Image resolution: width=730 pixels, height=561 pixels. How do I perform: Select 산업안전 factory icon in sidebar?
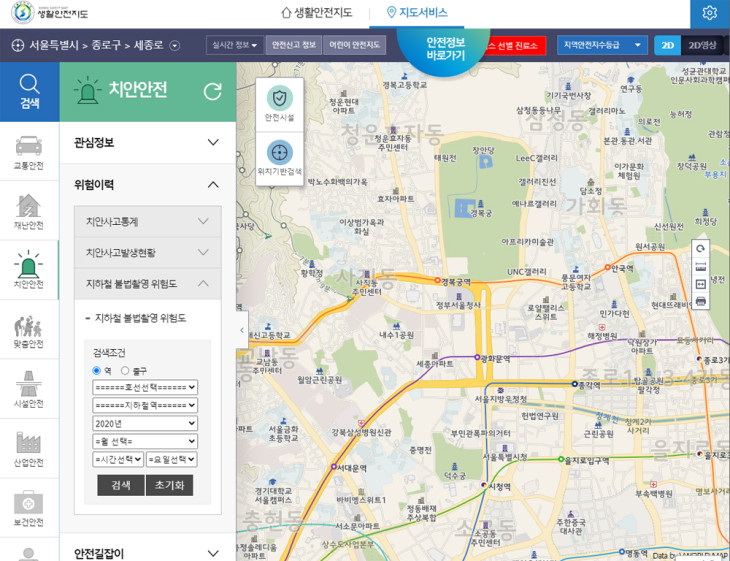click(x=29, y=448)
